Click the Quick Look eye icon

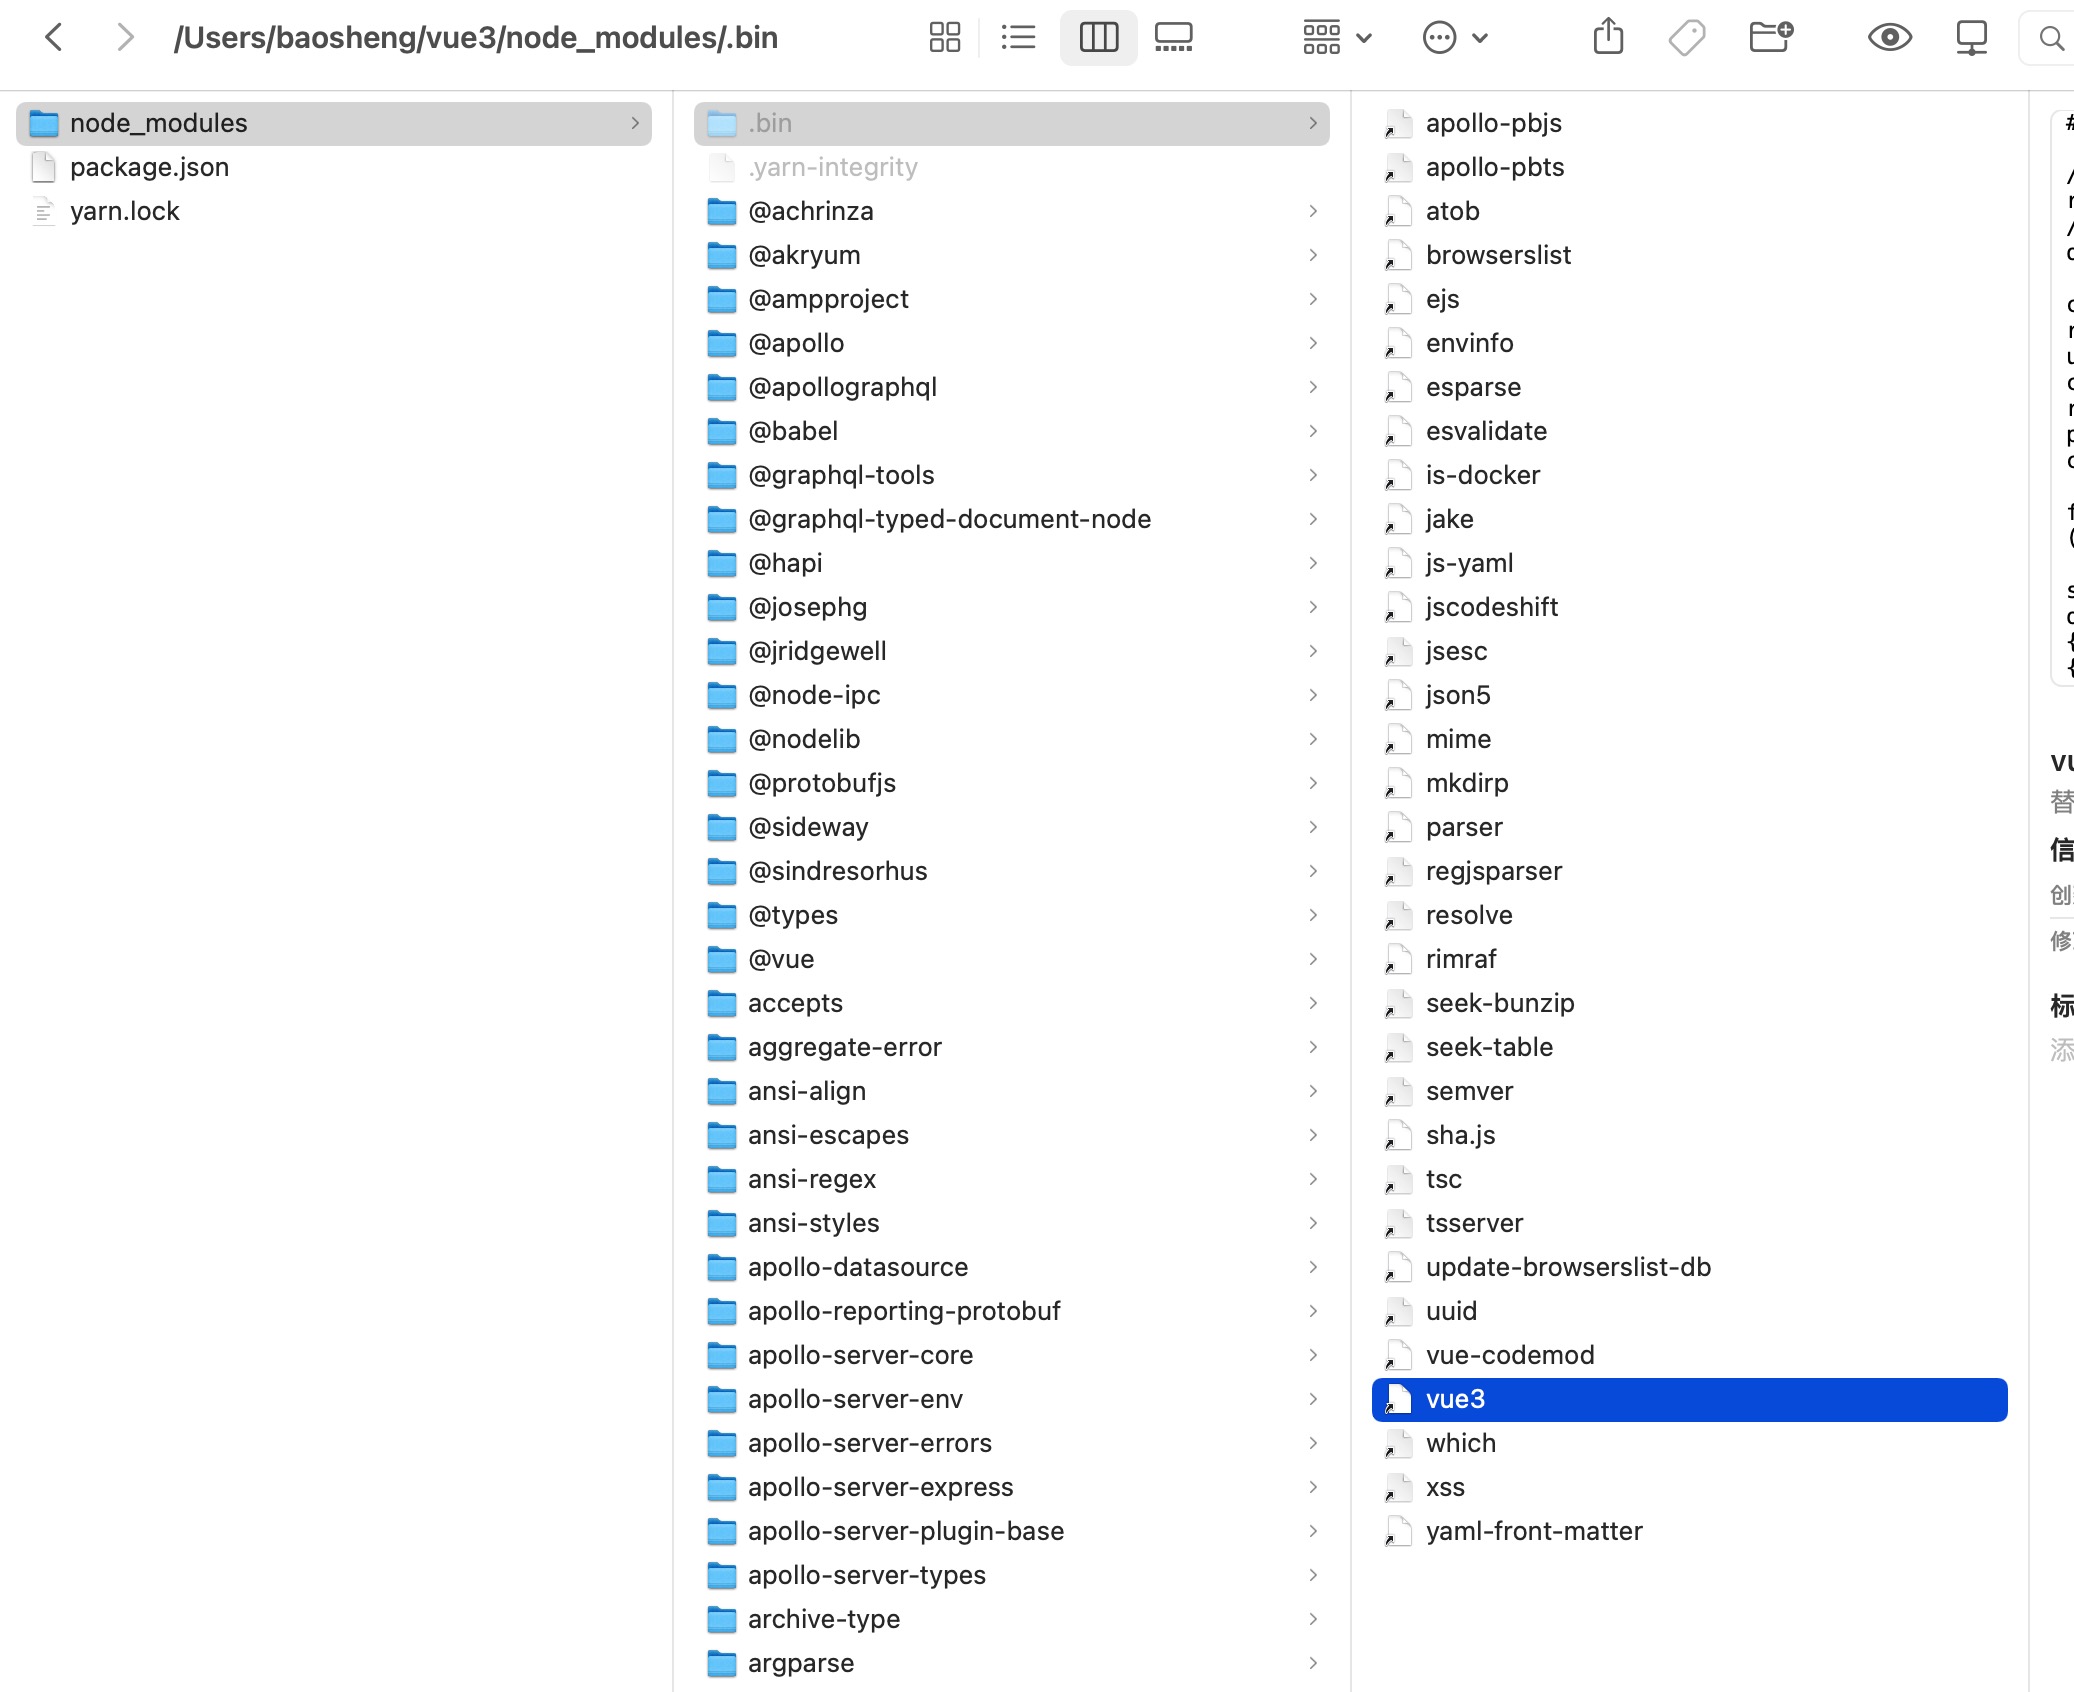coord(1889,38)
